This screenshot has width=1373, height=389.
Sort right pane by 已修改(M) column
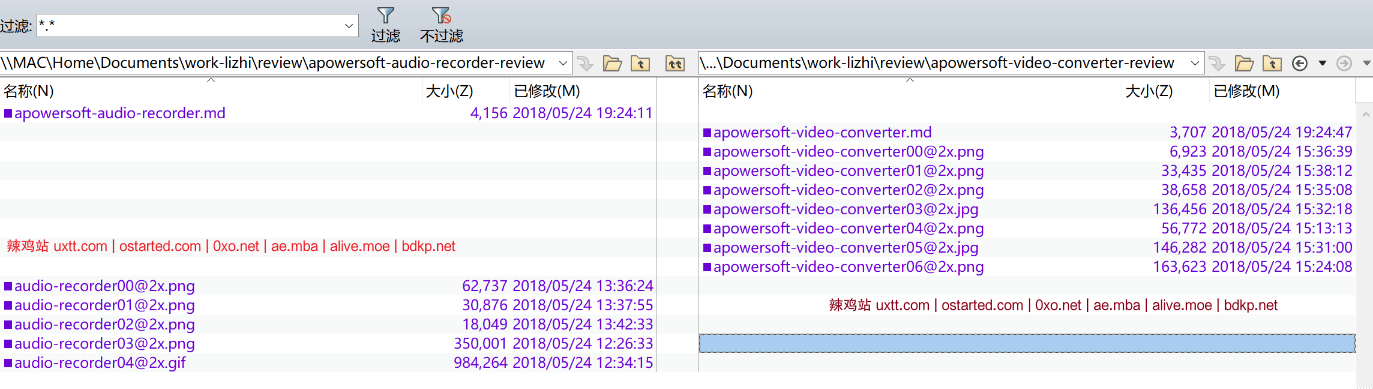(x=1281, y=92)
